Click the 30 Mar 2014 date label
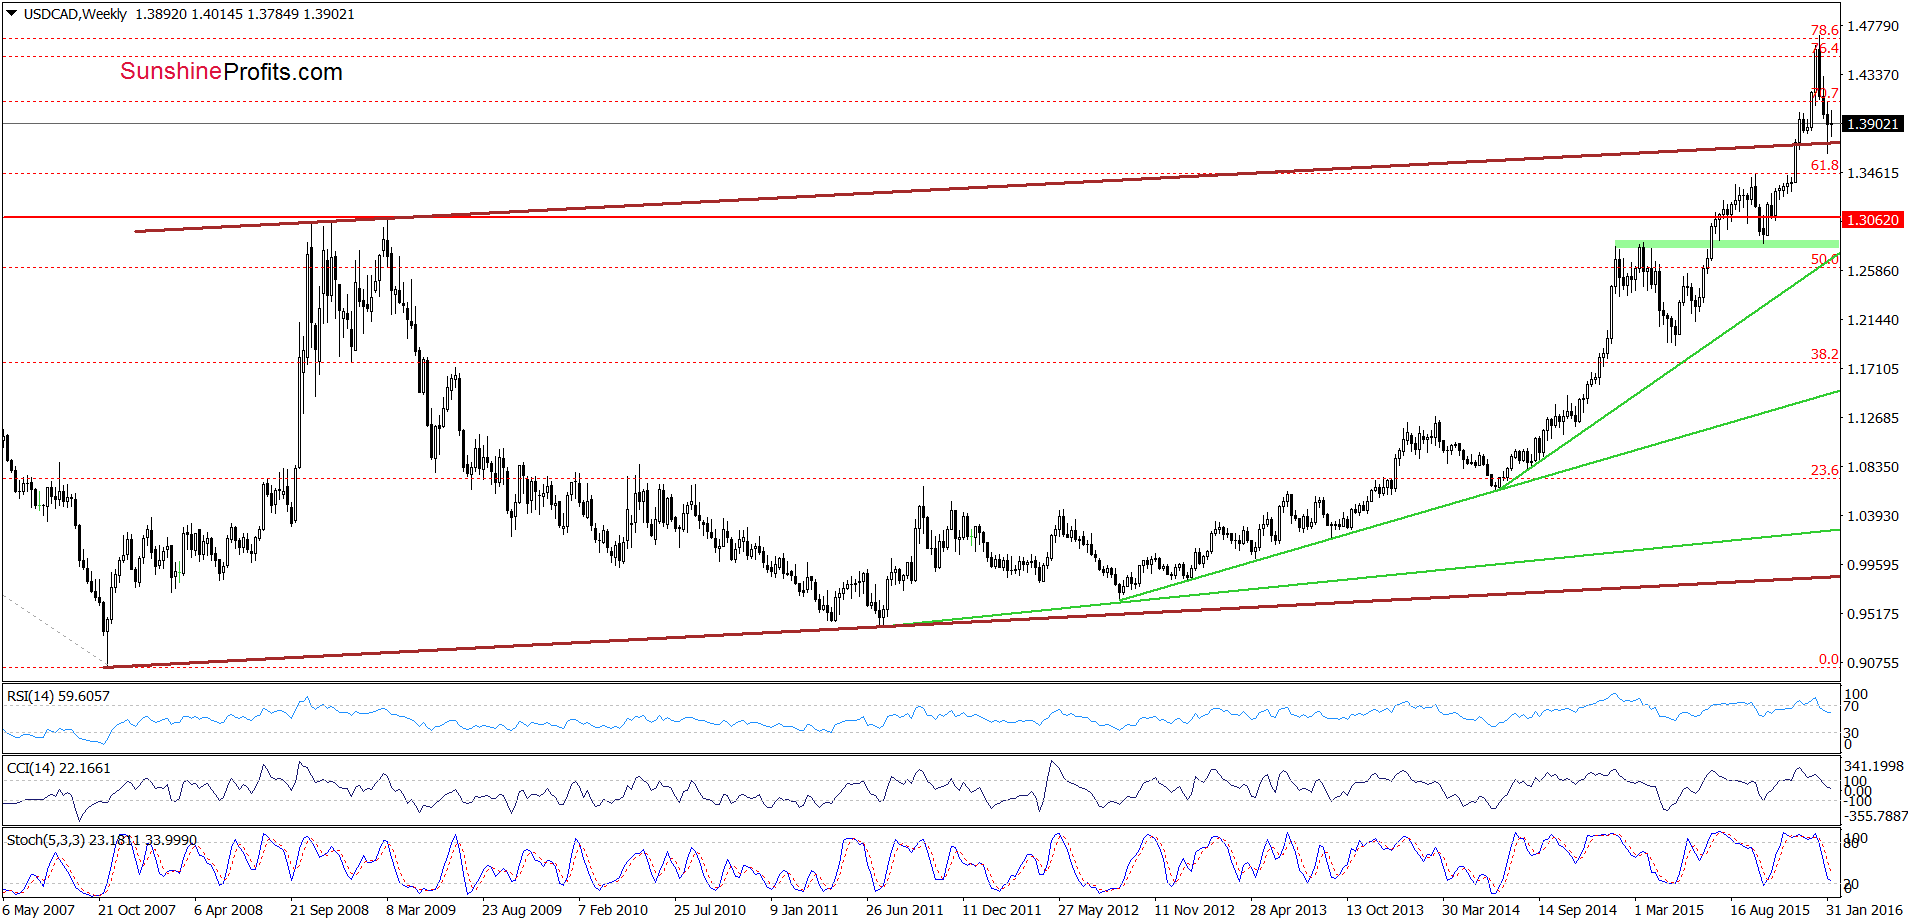1908x924 pixels. coord(1481,910)
